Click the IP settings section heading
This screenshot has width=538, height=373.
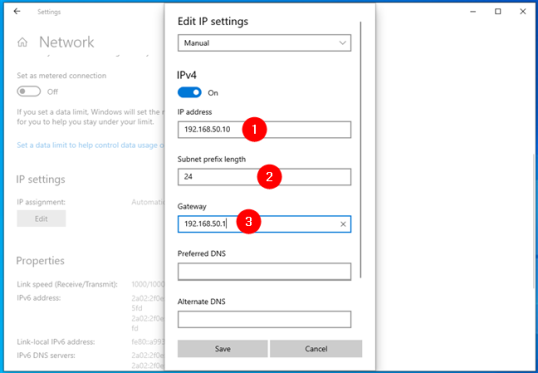coord(40,179)
